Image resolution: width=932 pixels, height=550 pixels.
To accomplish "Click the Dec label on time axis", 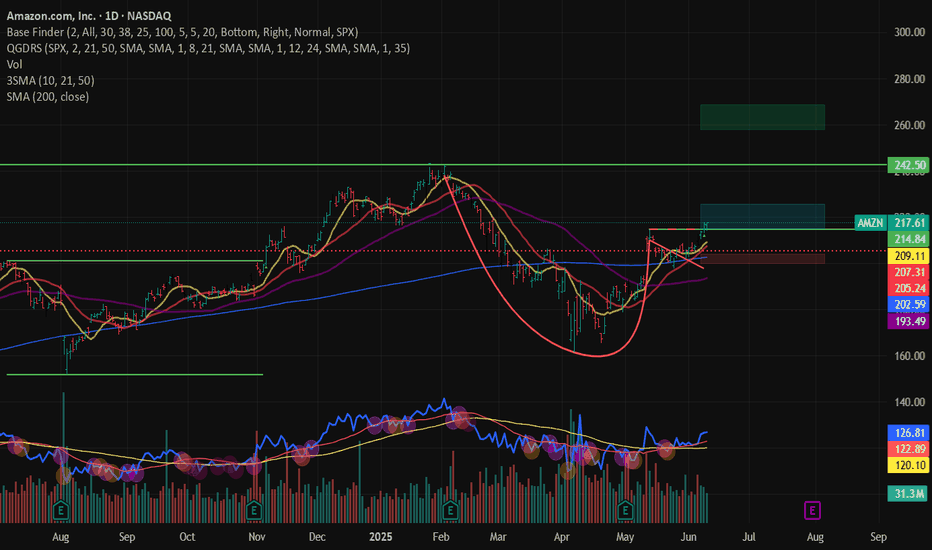I will coord(317,537).
